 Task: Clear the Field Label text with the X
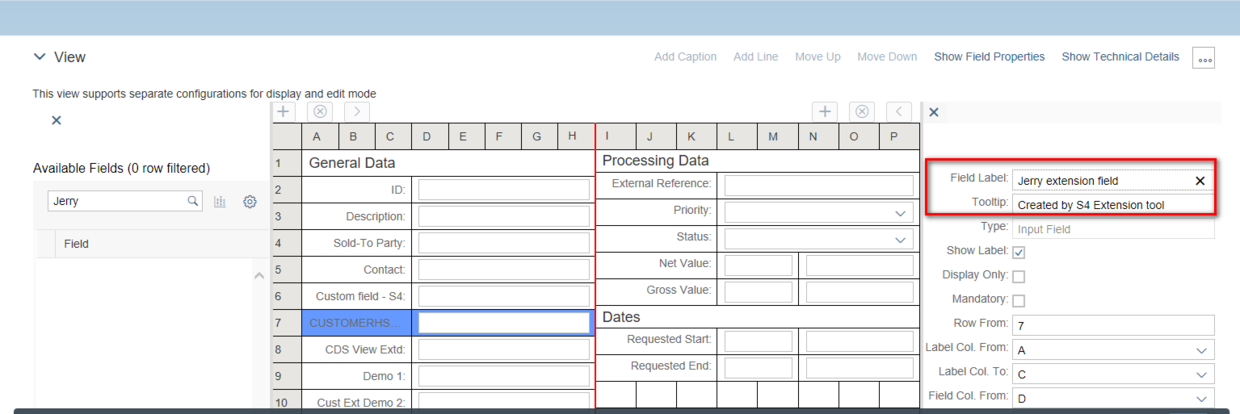click(1200, 181)
